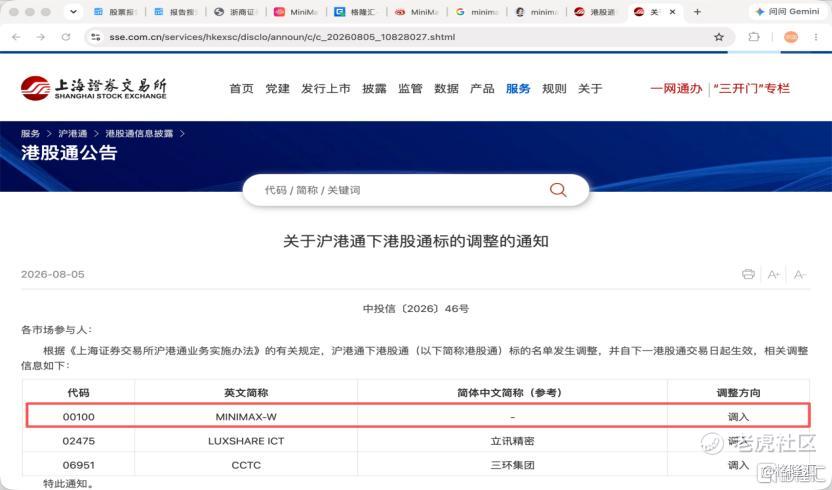The width and height of the screenshot is (832, 490).
Task: Click the announcement title 关于沪港通下港股通标的调整的通知
Action: (416, 242)
